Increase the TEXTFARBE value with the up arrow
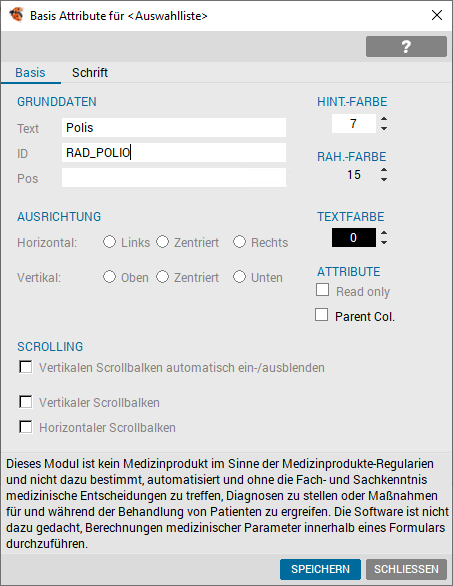This screenshot has width=453, height=586. click(384, 233)
